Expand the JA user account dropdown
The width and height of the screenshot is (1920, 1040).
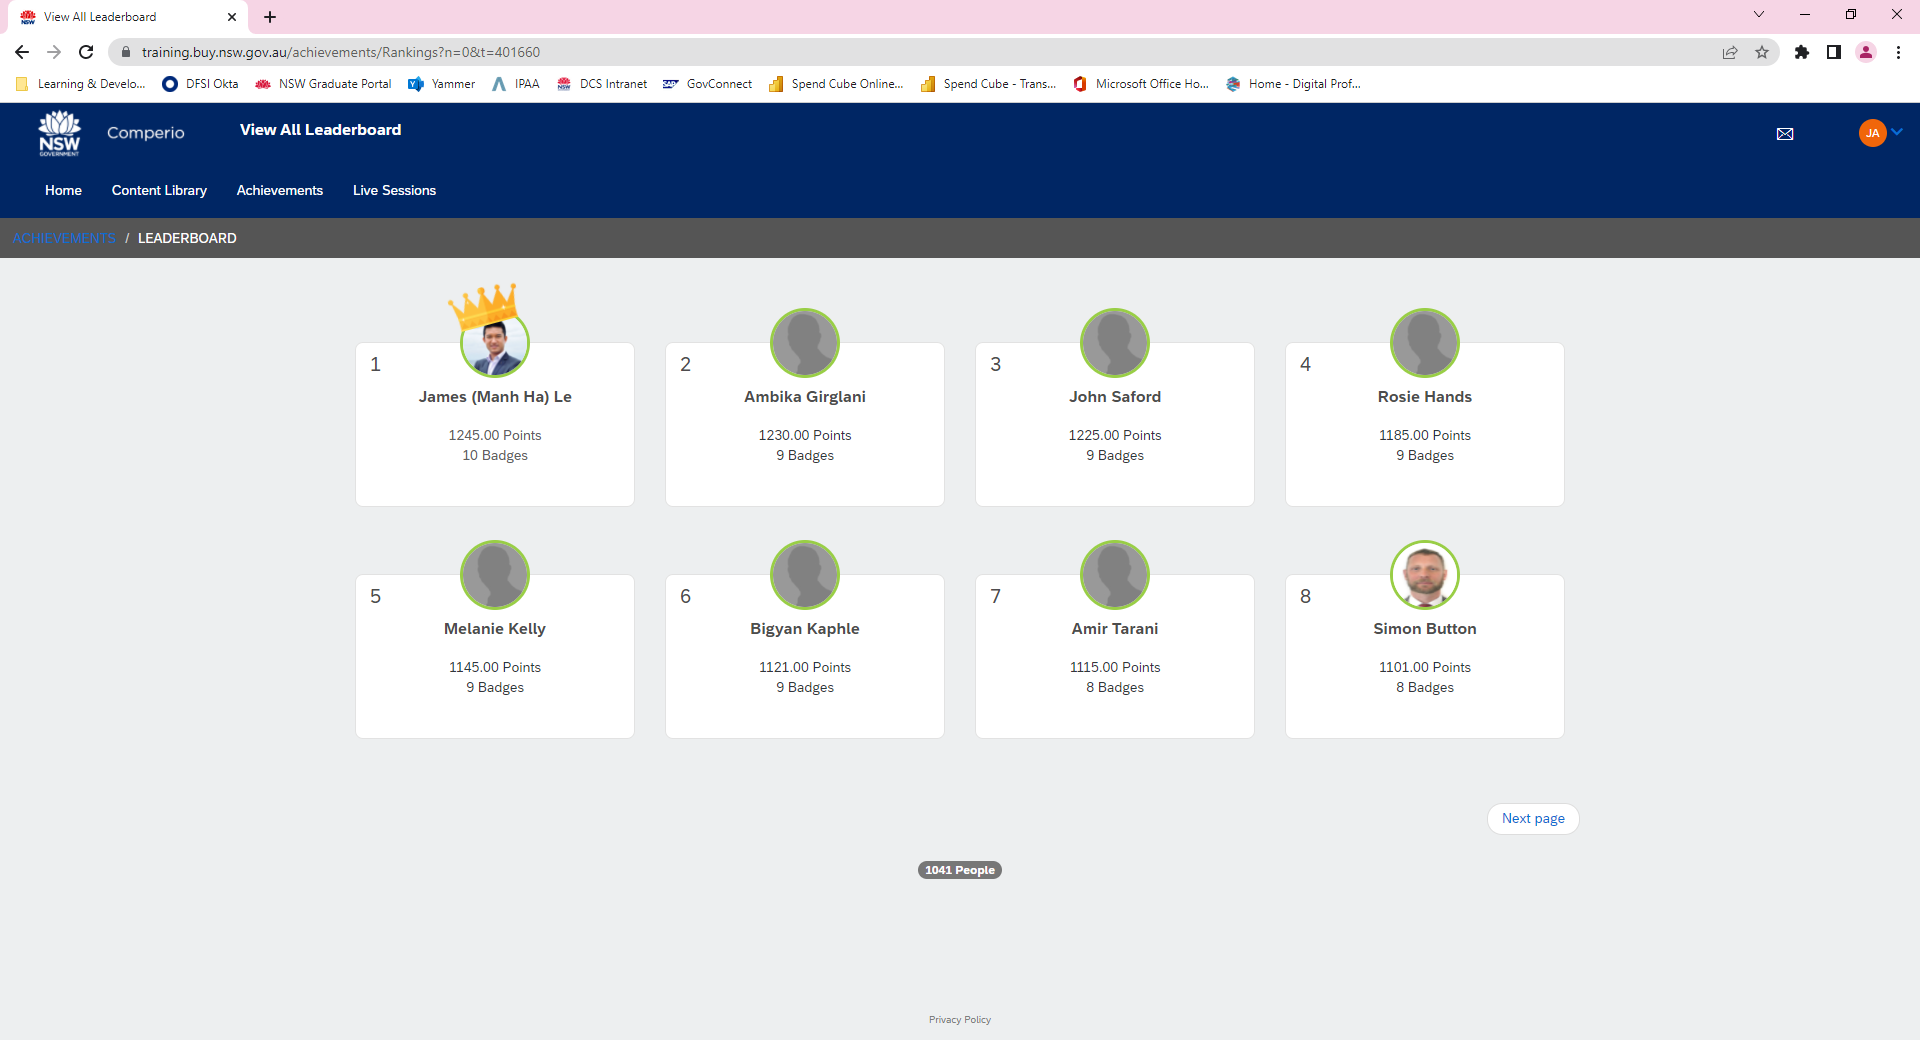[x=1881, y=133]
